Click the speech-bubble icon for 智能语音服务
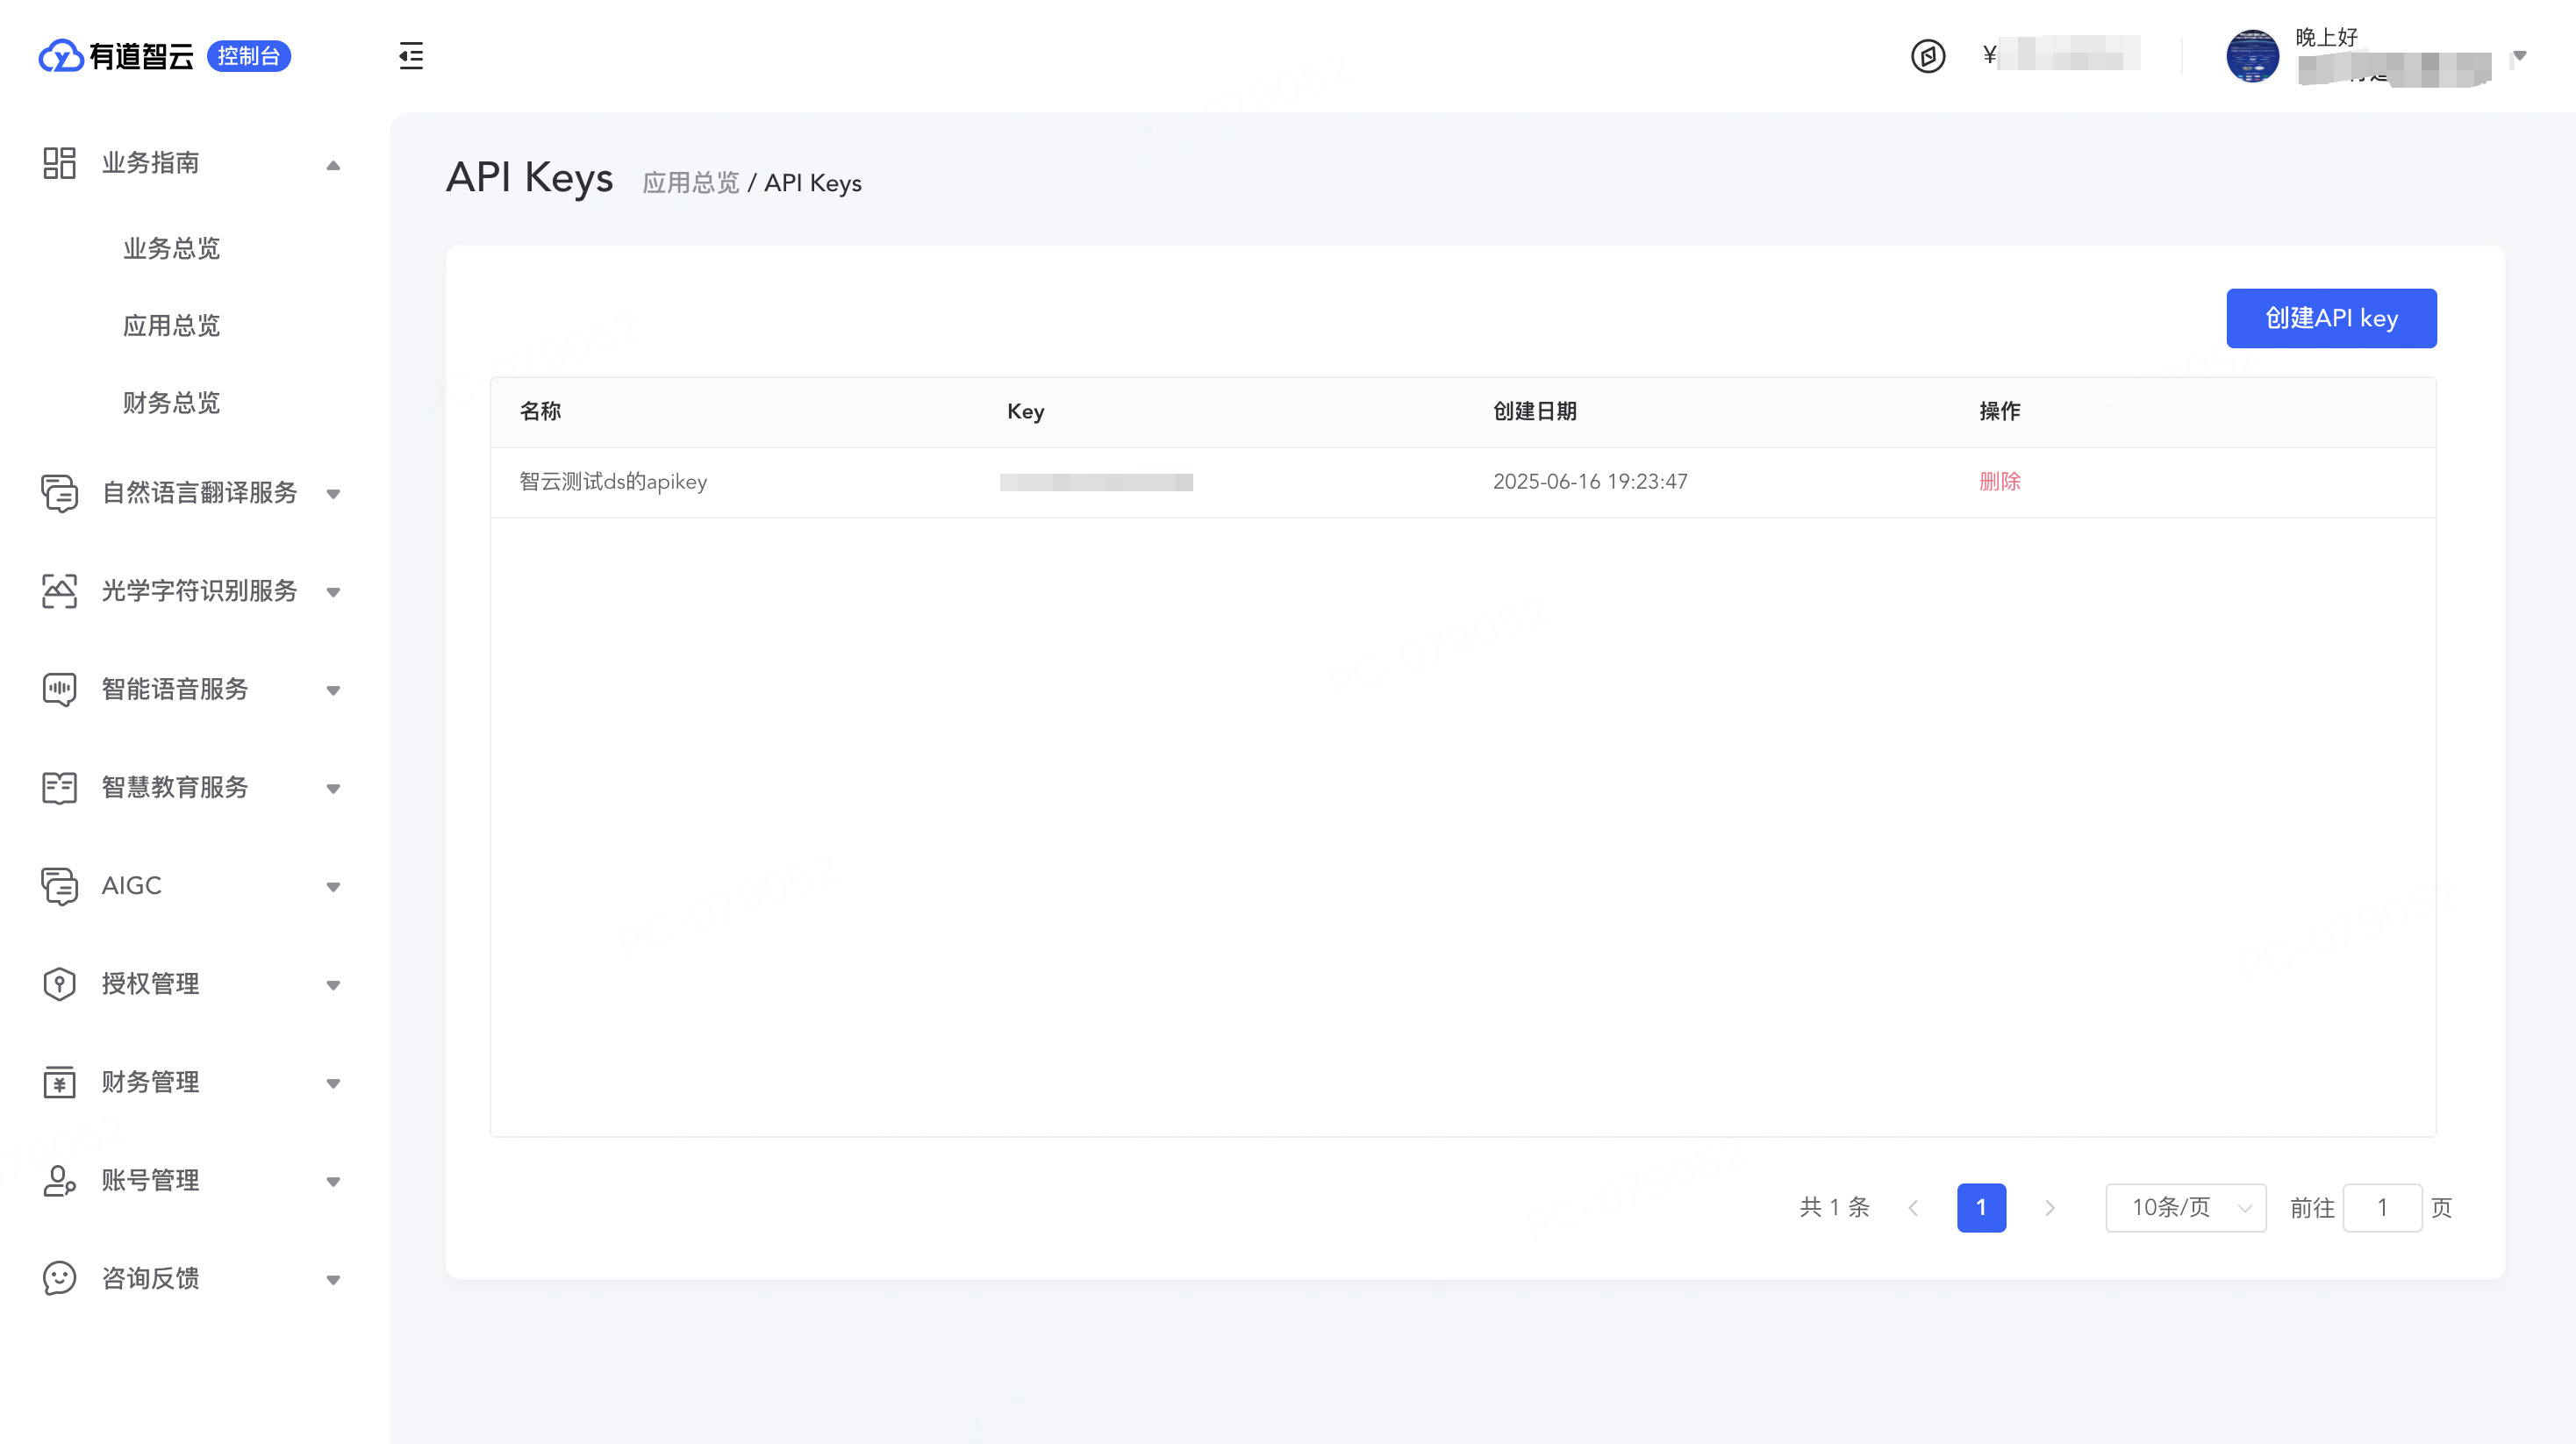 pos(59,689)
